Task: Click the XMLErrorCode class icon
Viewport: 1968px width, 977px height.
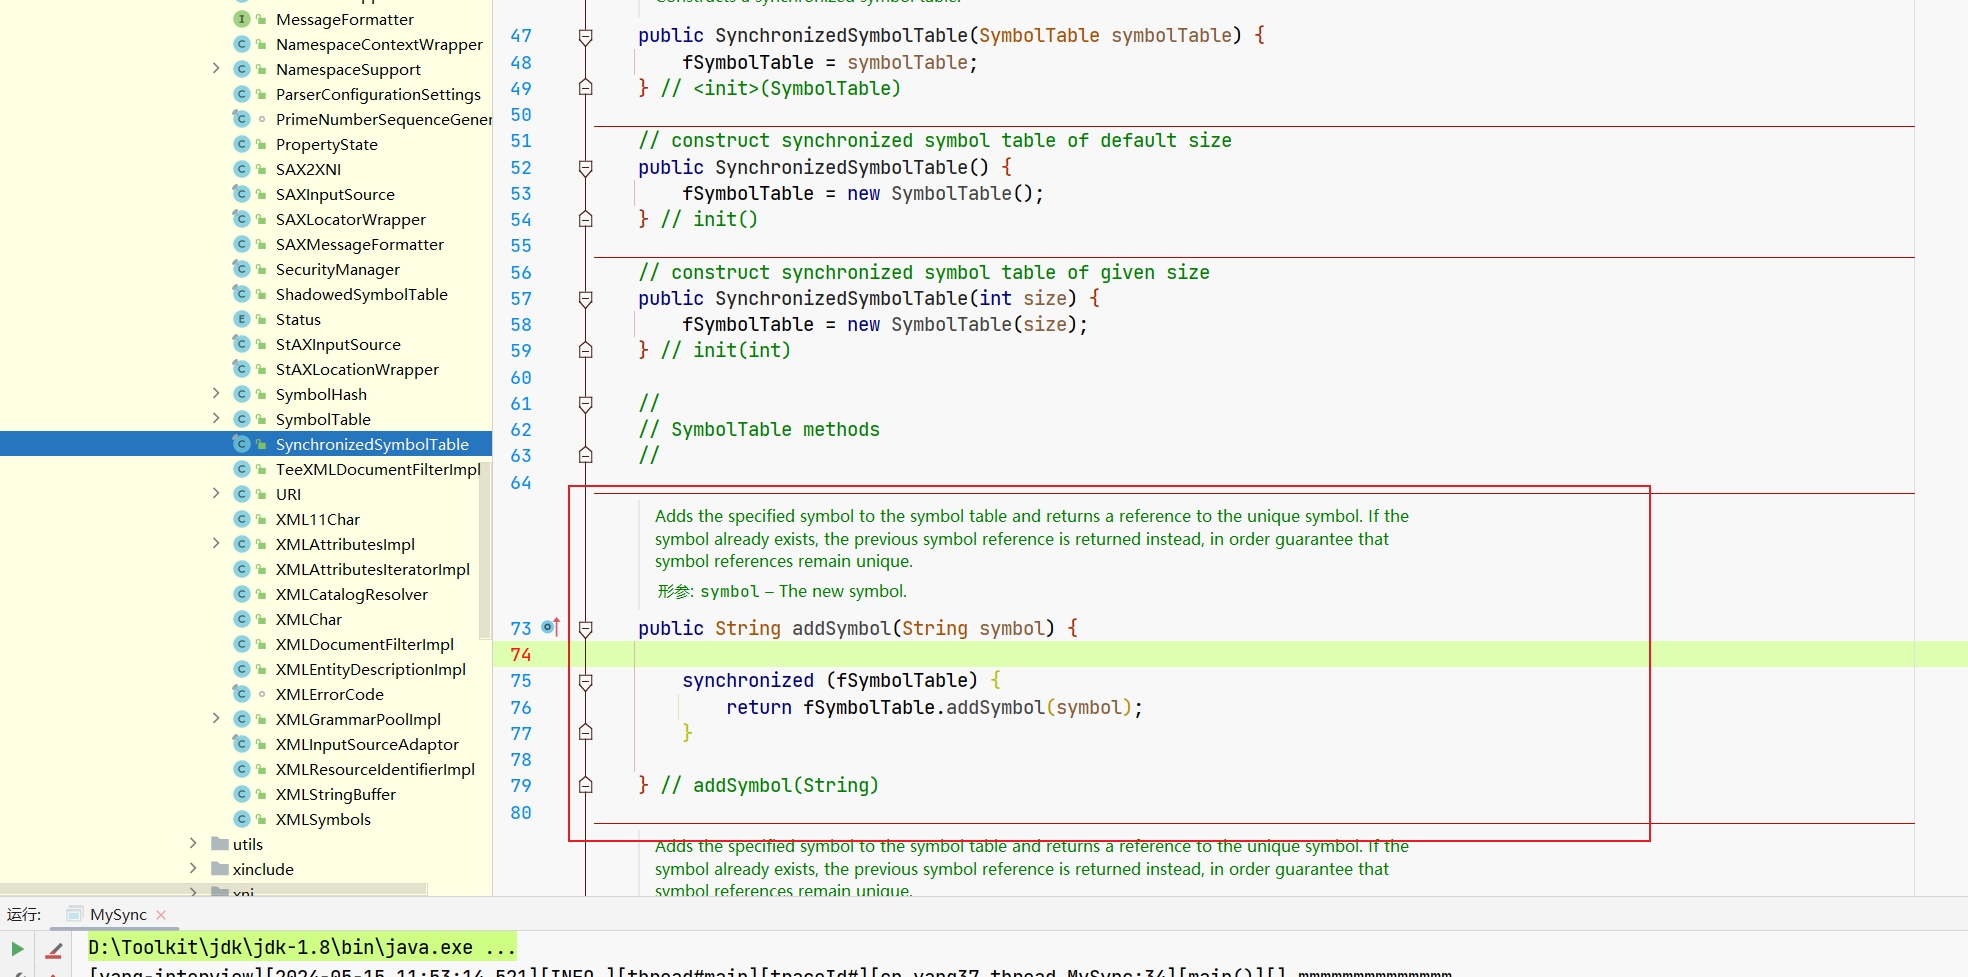Action: (x=242, y=694)
